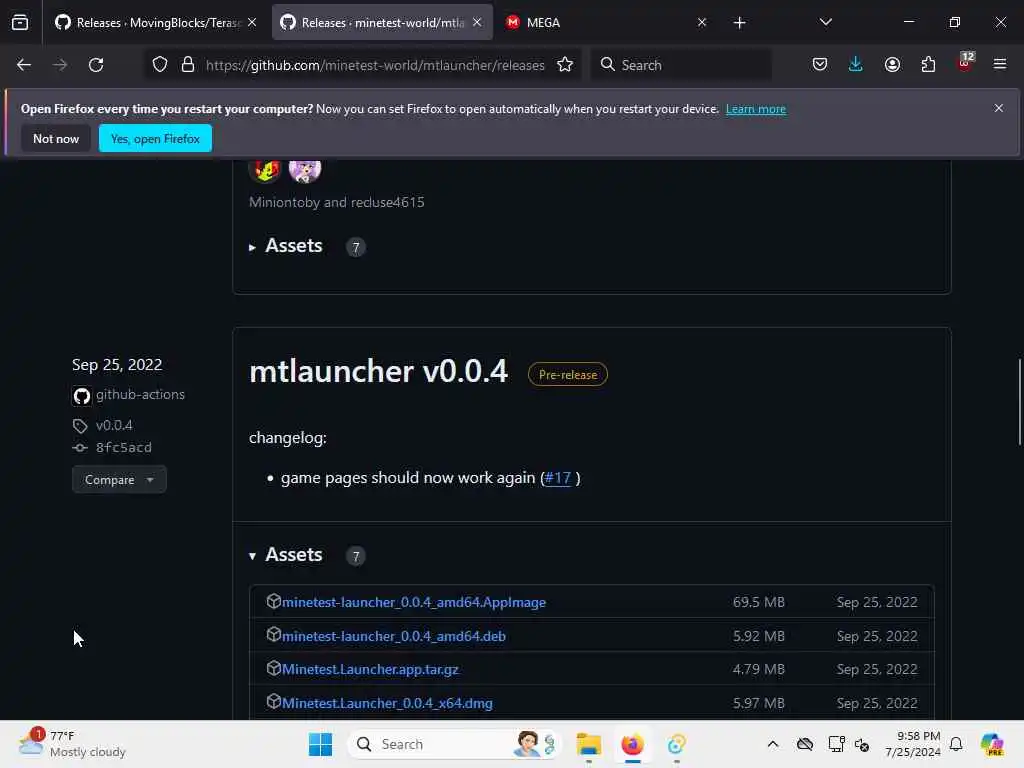1024x768 pixels.
Task: Bookmark this page with star icon
Action: pos(565,65)
